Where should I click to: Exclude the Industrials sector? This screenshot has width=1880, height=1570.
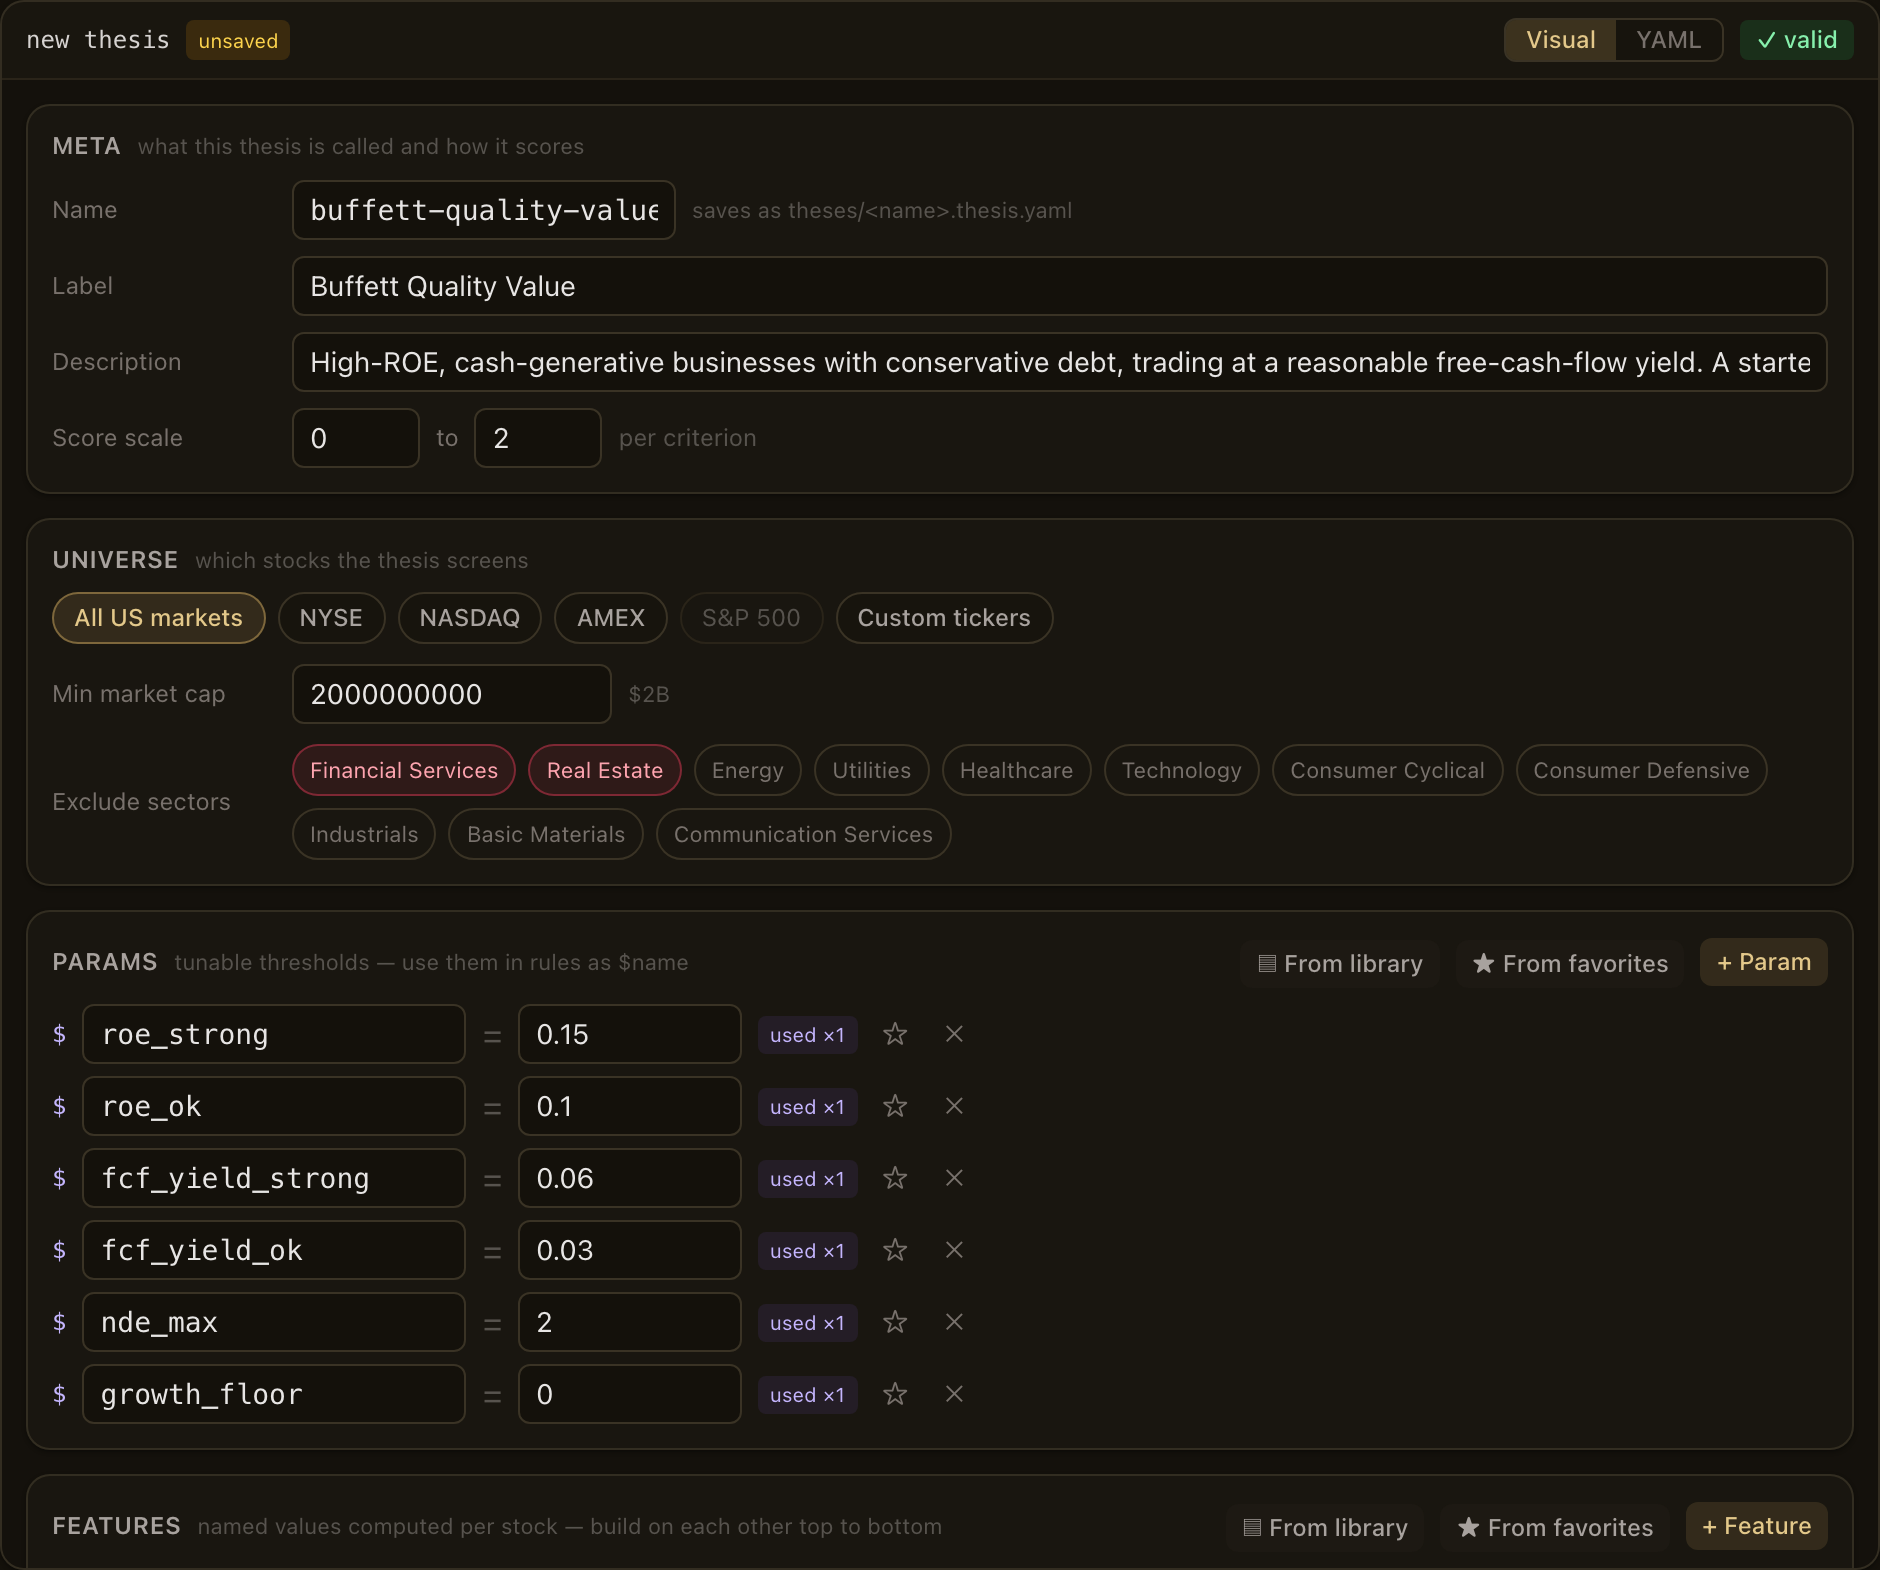coord(364,834)
